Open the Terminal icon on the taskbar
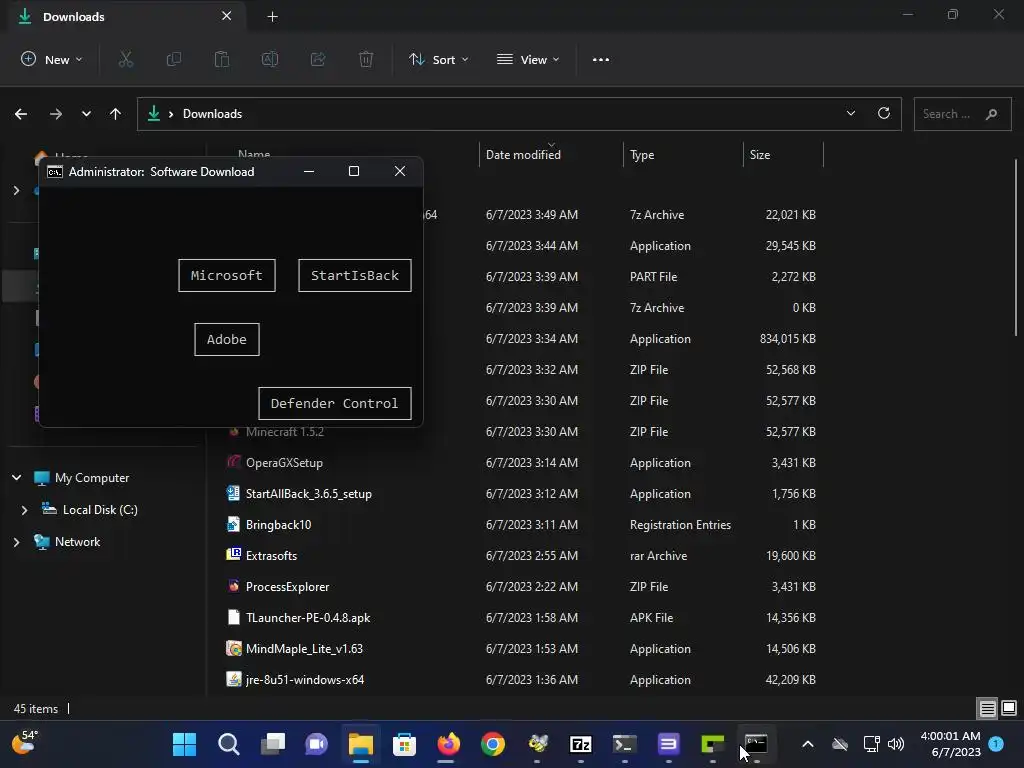The image size is (1024, 768). 624,744
